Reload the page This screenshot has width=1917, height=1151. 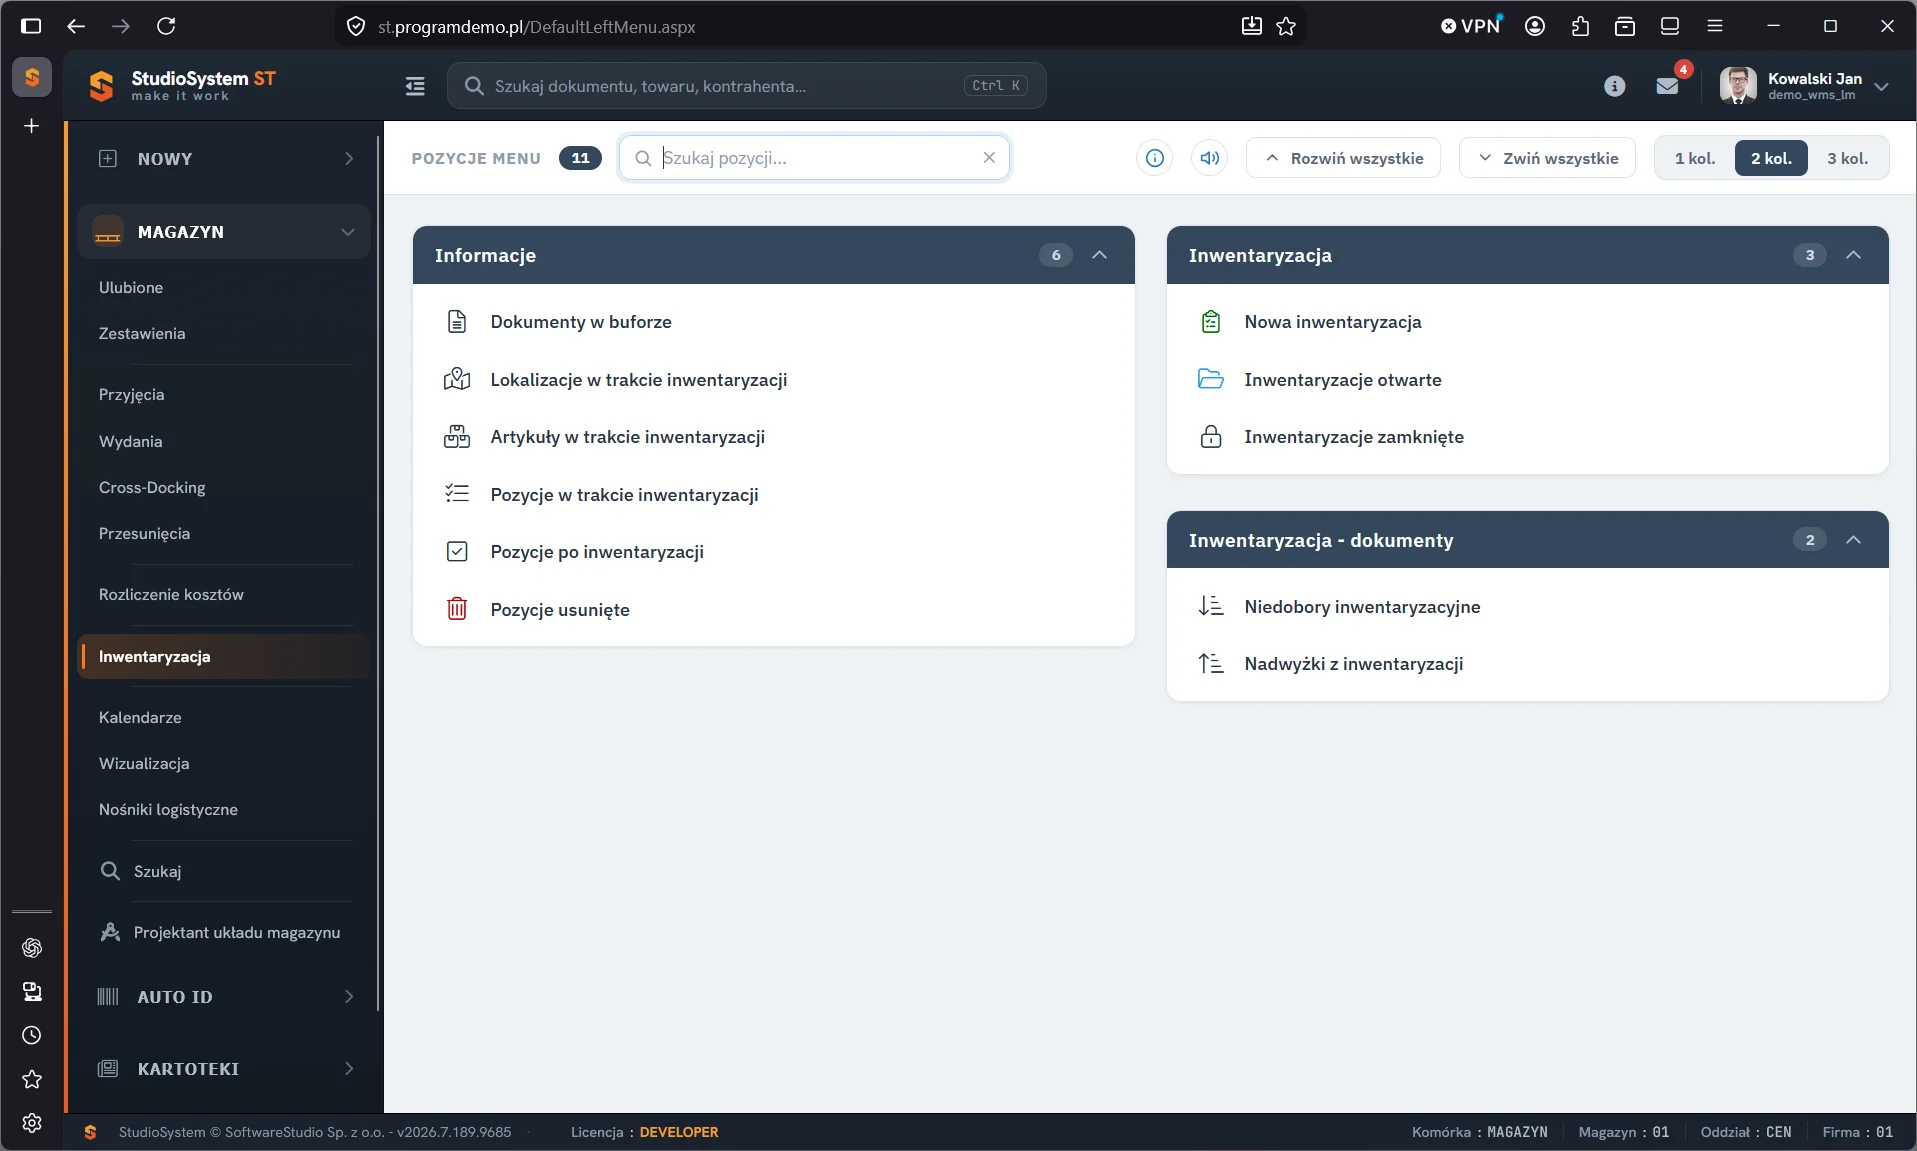(x=166, y=26)
